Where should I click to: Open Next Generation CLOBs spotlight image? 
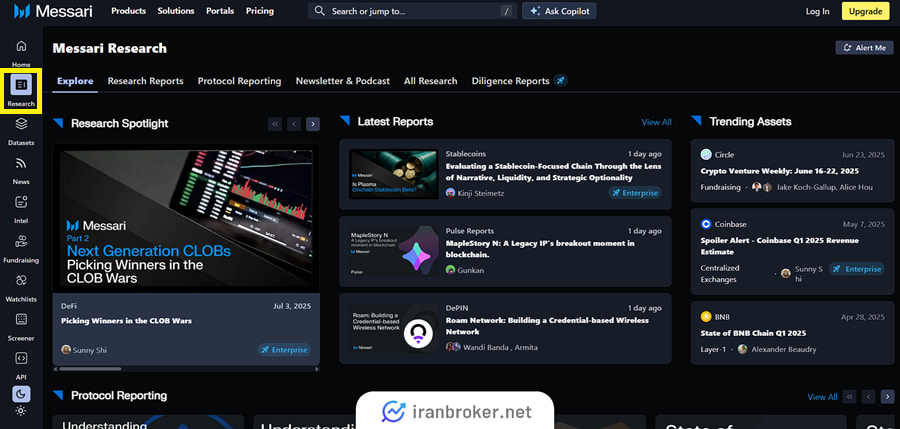coord(186,218)
